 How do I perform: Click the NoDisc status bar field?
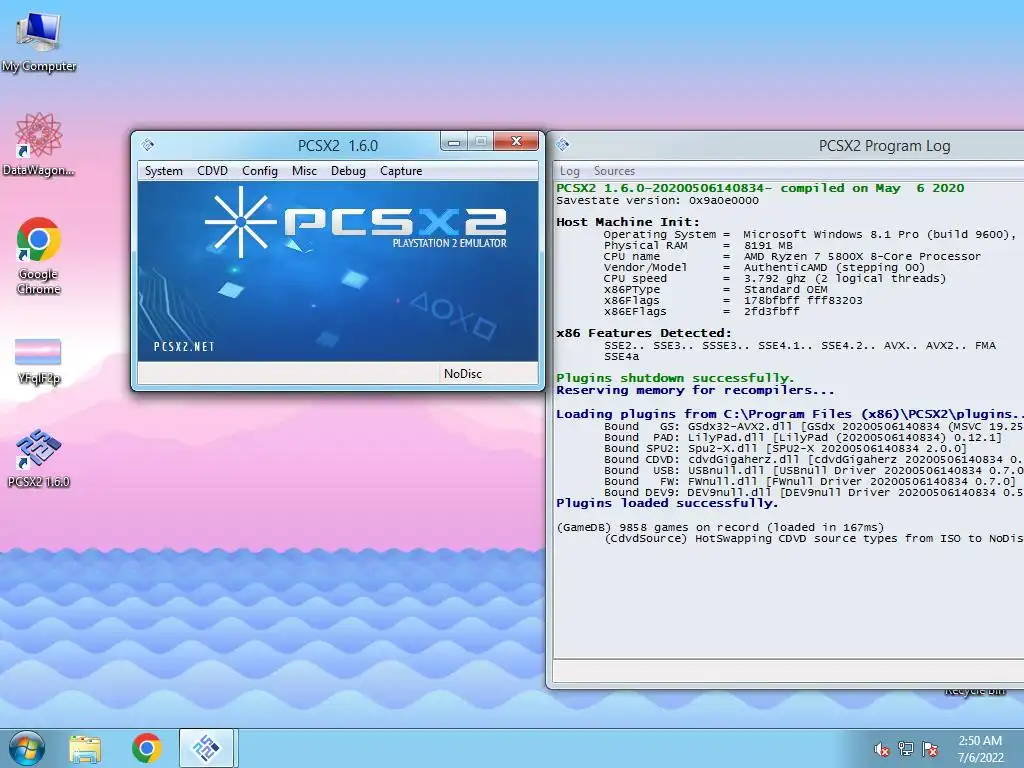[487, 374]
